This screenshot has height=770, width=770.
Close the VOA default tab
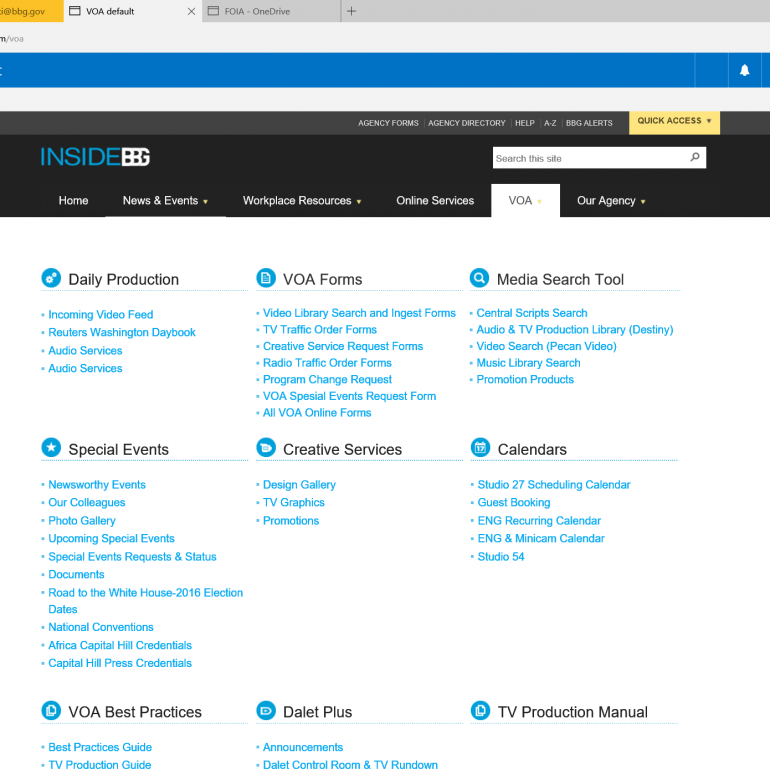192,11
